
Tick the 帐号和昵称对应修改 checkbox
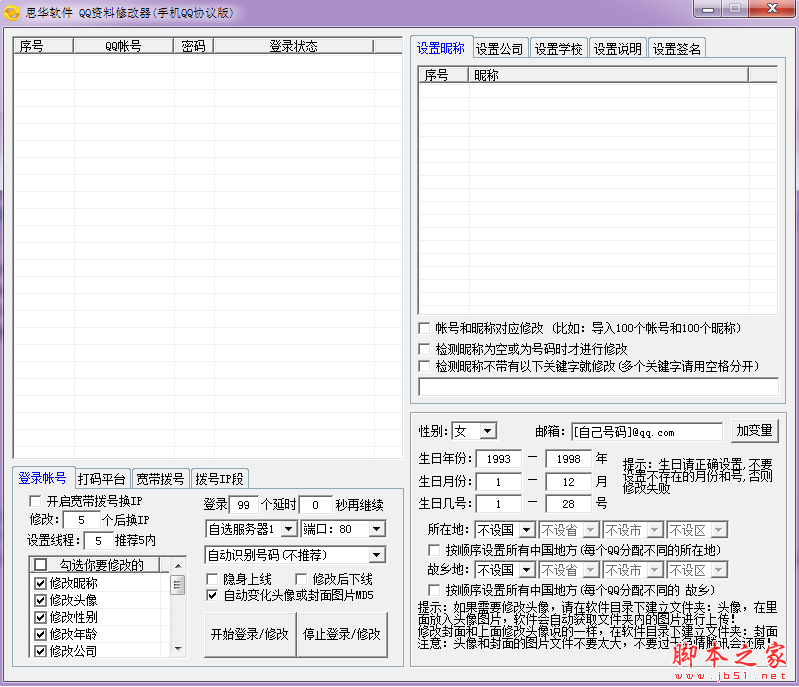425,328
